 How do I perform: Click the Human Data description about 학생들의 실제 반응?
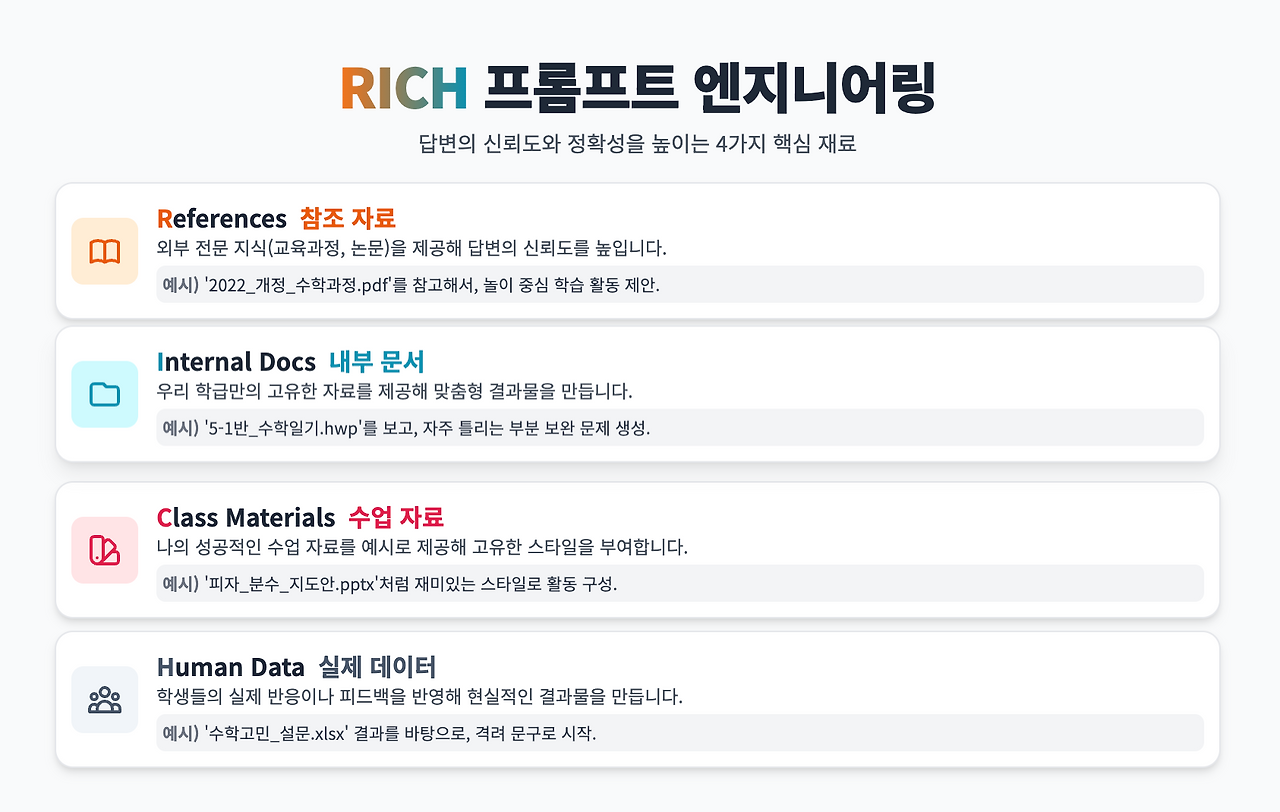pos(420,696)
